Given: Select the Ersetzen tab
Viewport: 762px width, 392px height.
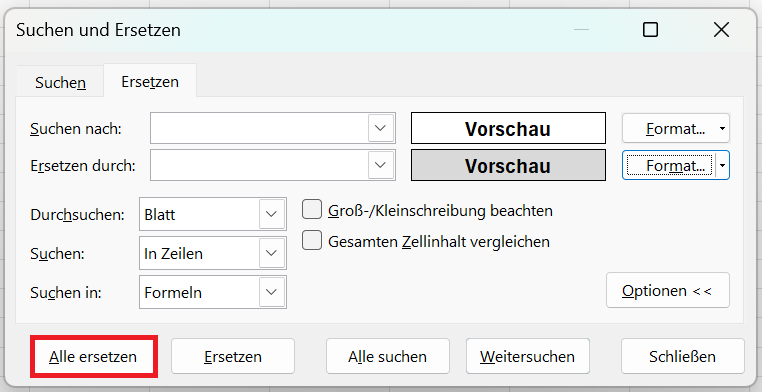Looking at the screenshot, I should click(150, 81).
